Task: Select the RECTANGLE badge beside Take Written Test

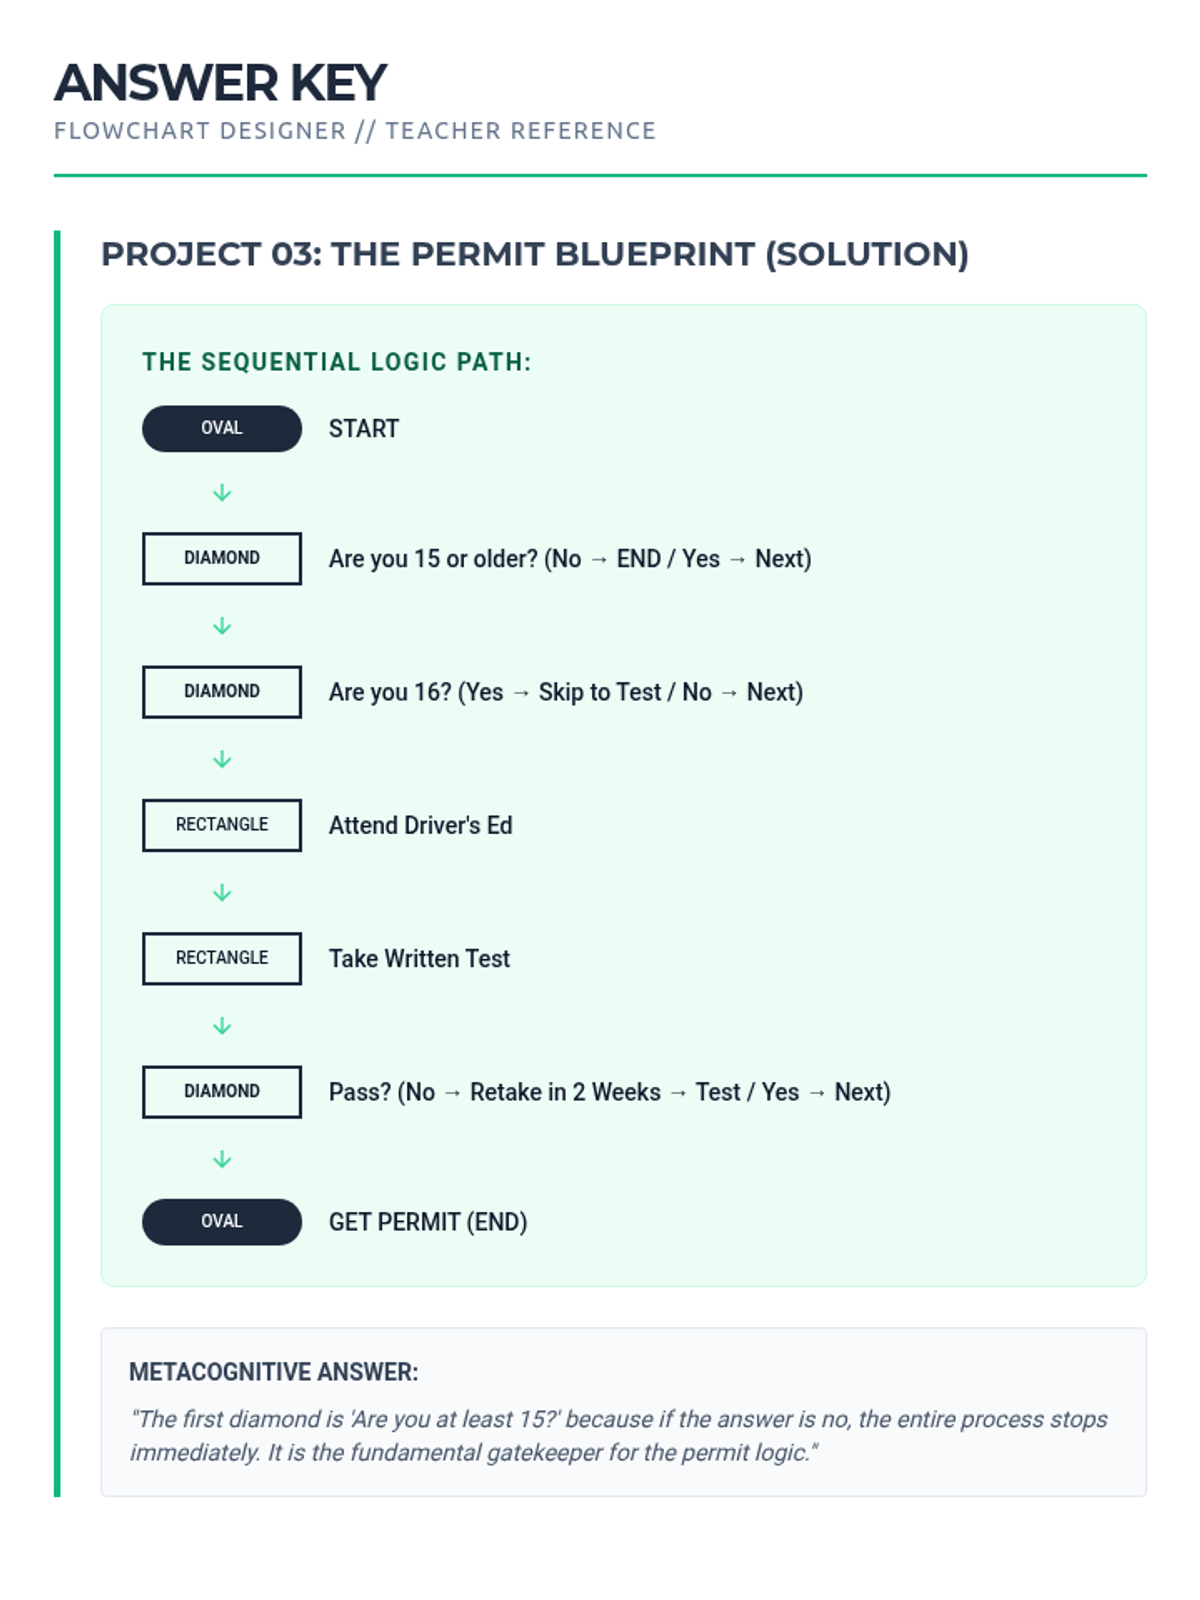Action: click(x=221, y=958)
